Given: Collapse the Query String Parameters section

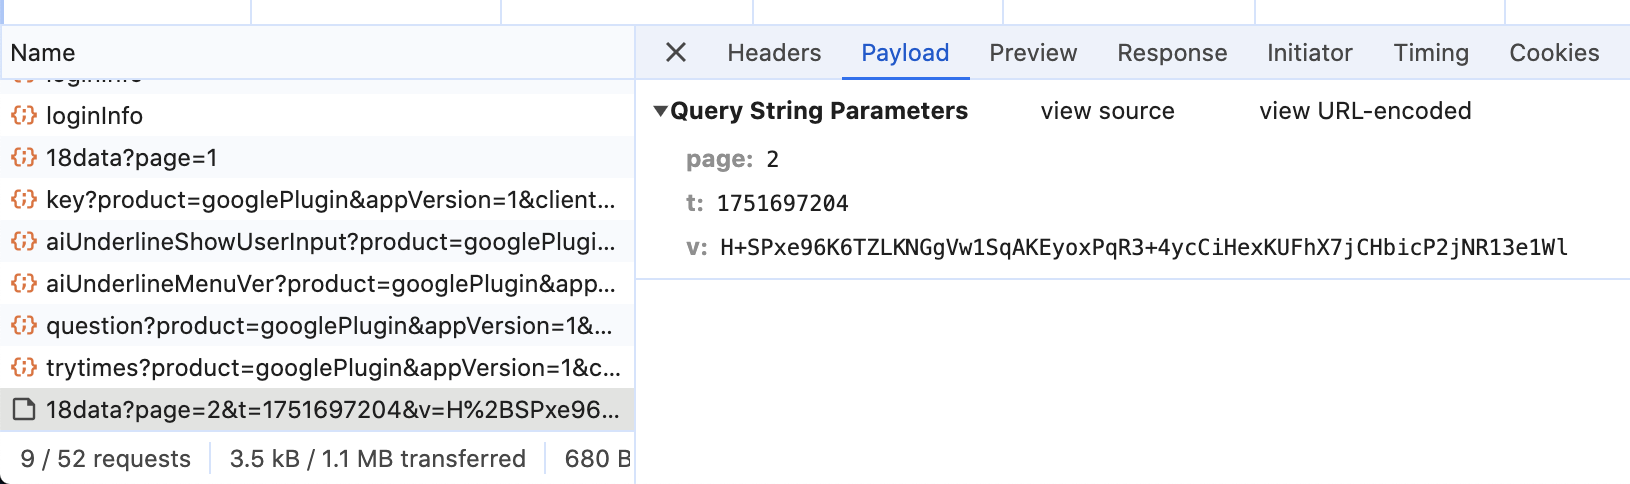Looking at the screenshot, I should click(x=660, y=111).
